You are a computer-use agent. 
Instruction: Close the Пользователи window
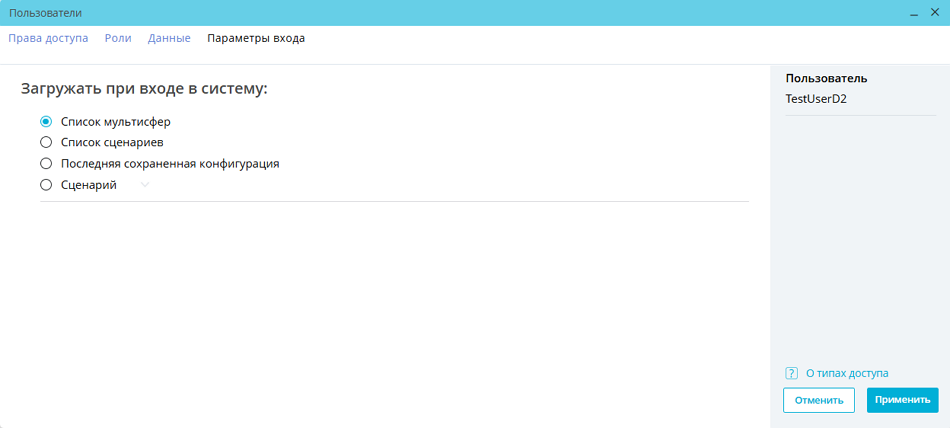click(x=935, y=13)
